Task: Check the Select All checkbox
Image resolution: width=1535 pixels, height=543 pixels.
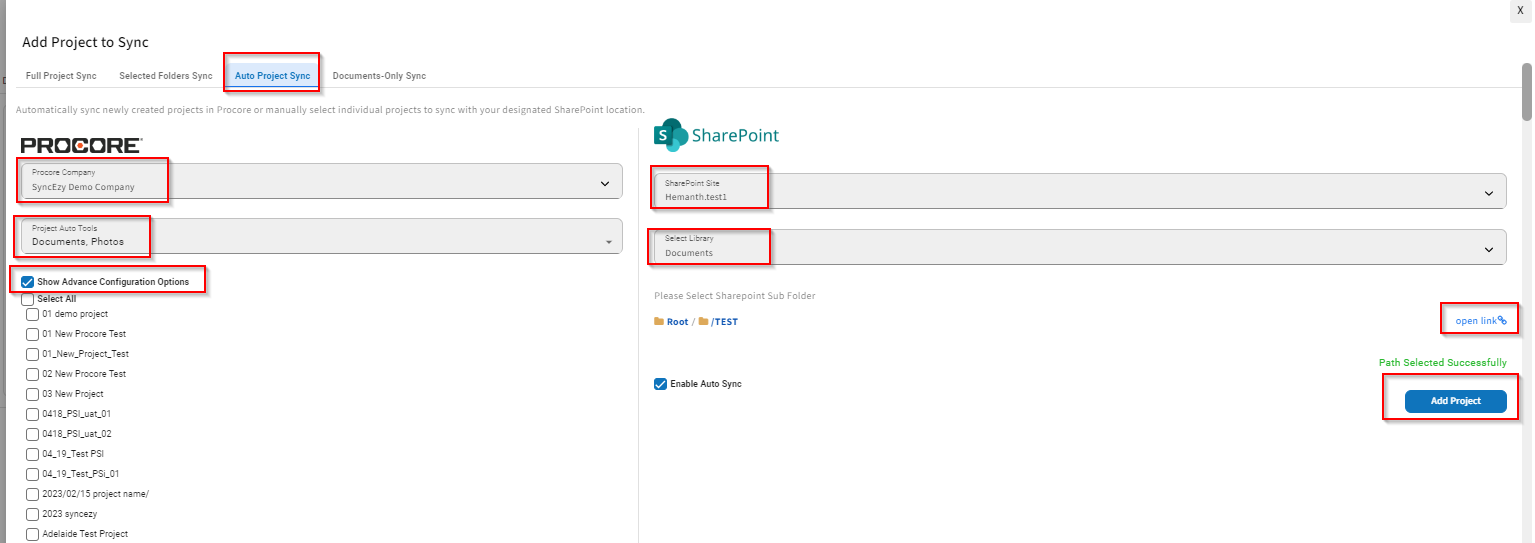Action: click(28, 299)
